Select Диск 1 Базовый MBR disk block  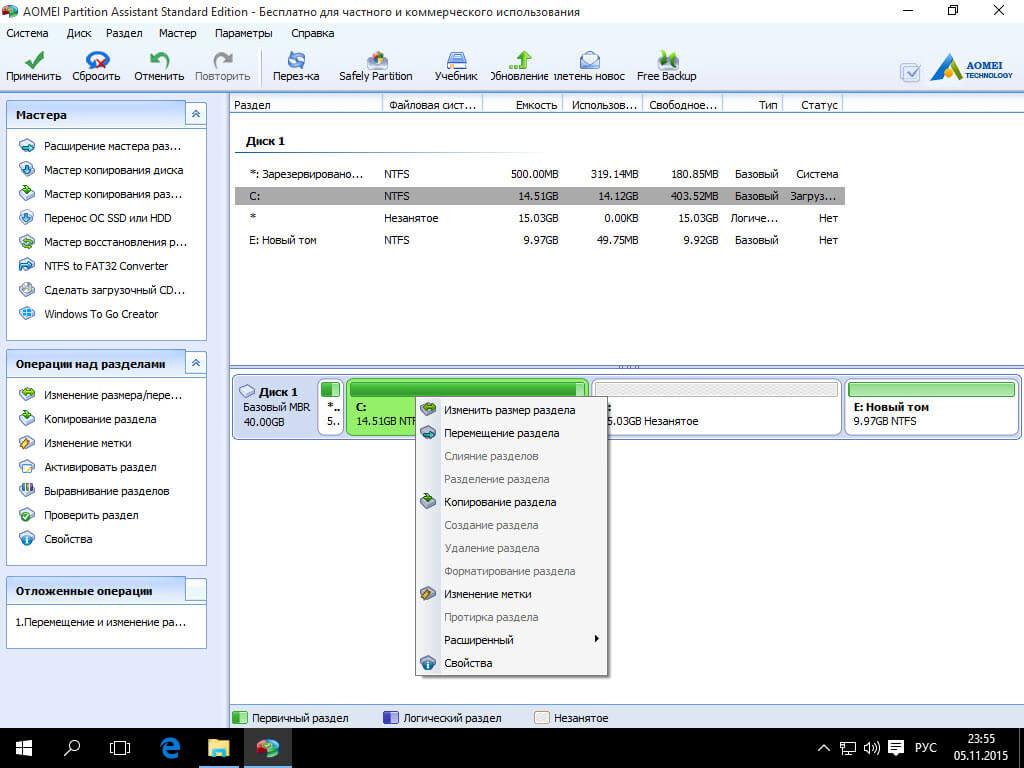[x=275, y=408]
